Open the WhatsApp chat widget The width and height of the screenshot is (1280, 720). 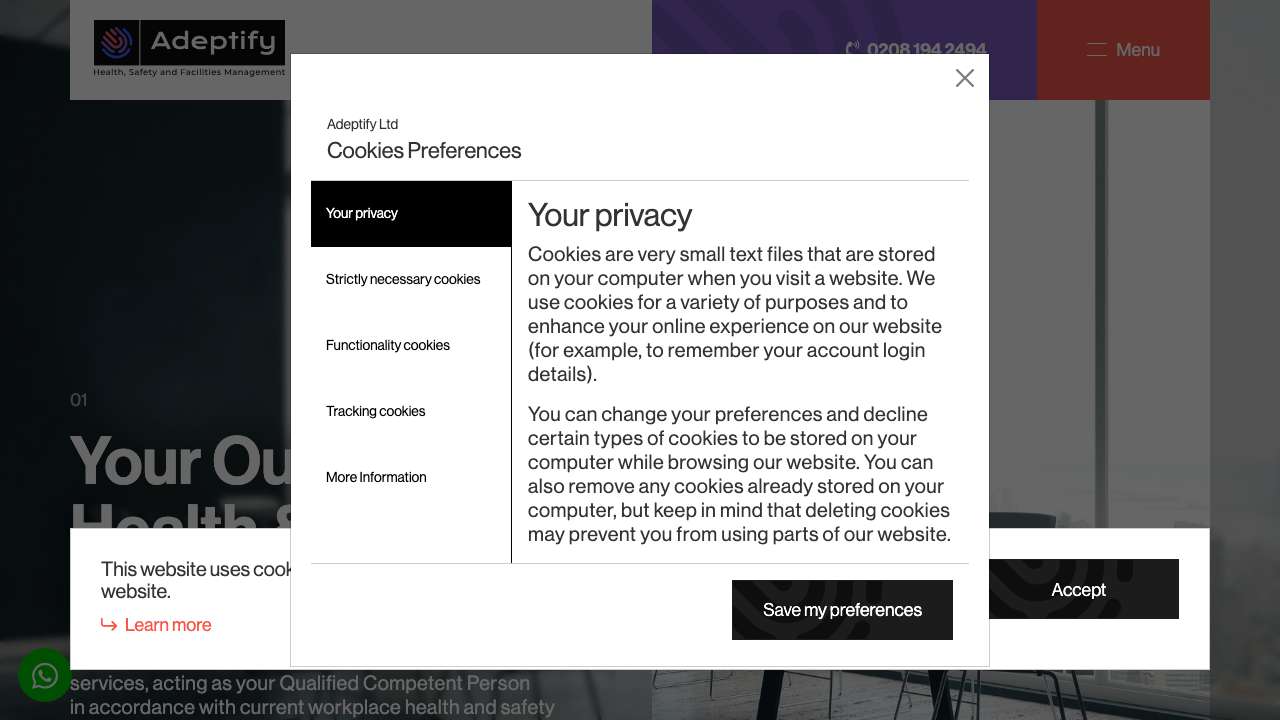45,675
